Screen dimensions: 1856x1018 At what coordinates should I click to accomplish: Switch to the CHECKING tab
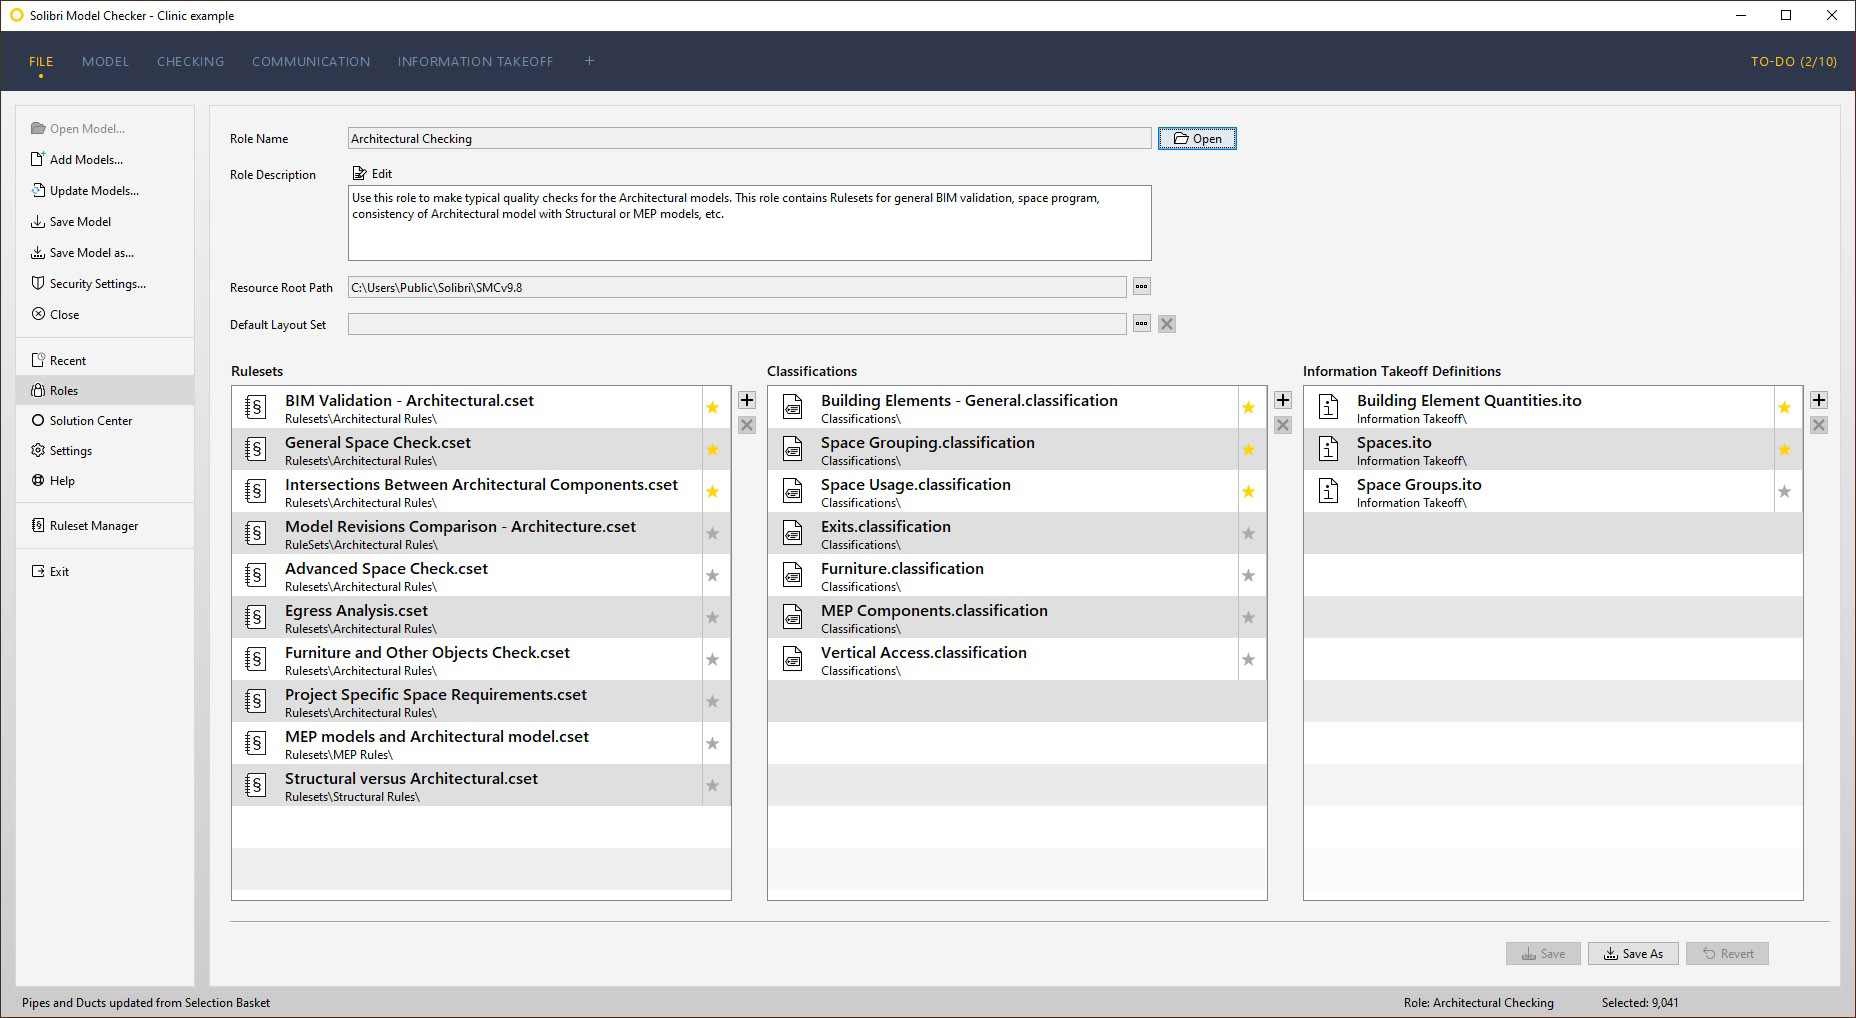190,61
